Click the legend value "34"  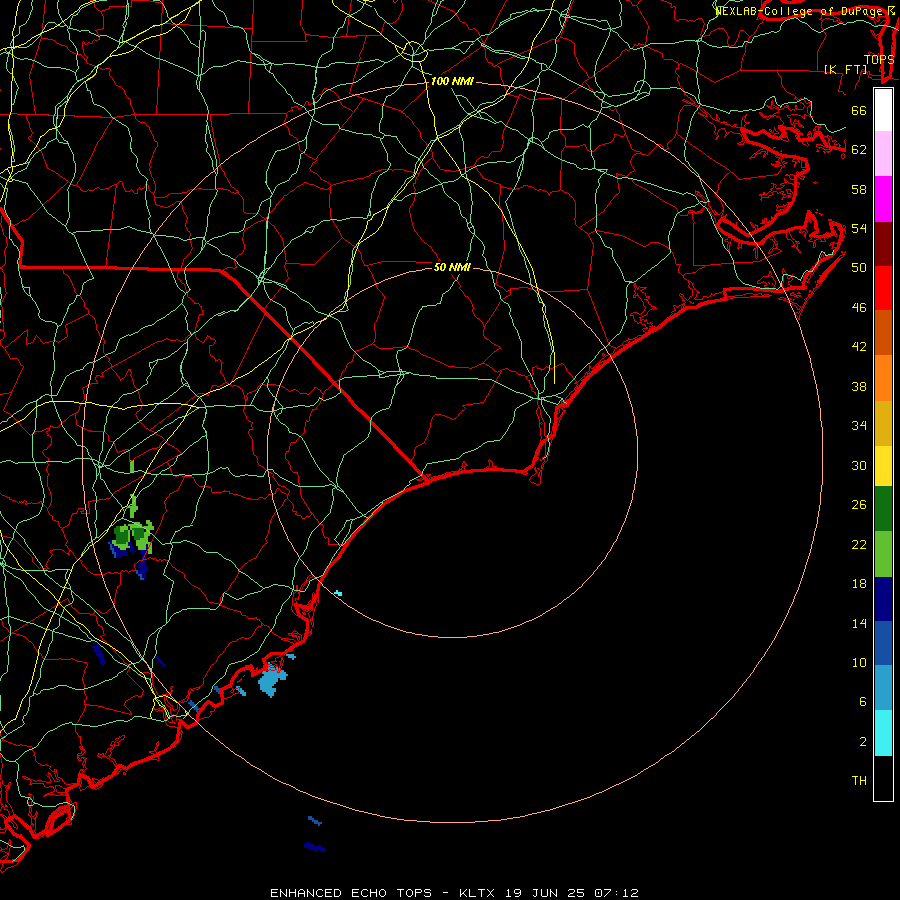point(859,426)
